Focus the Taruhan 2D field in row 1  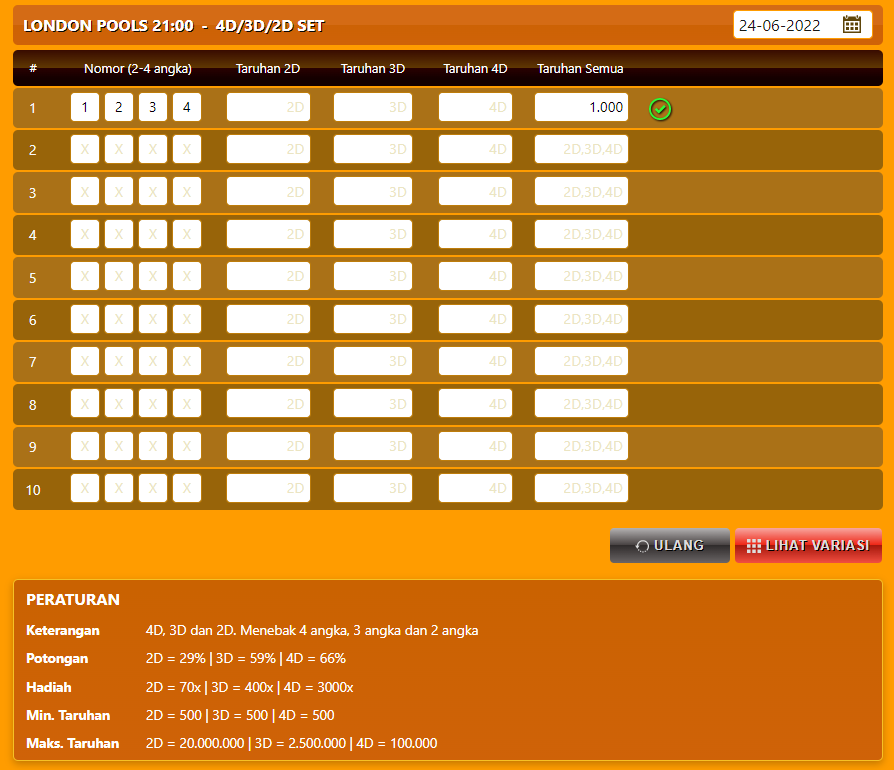(x=268, y=108)
